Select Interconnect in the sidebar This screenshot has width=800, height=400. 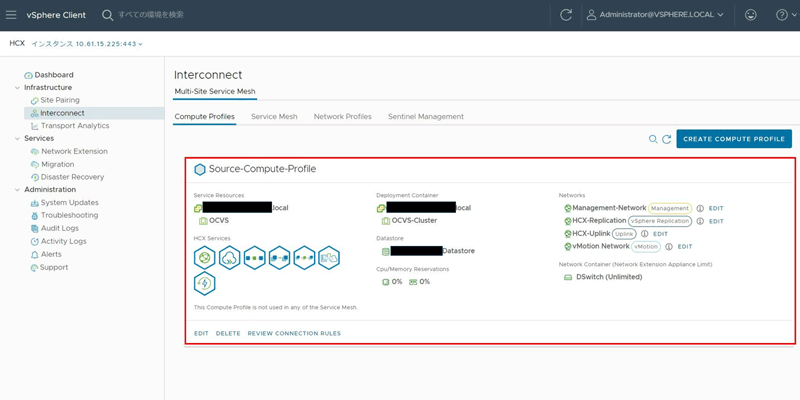click(x=94, y=113)
